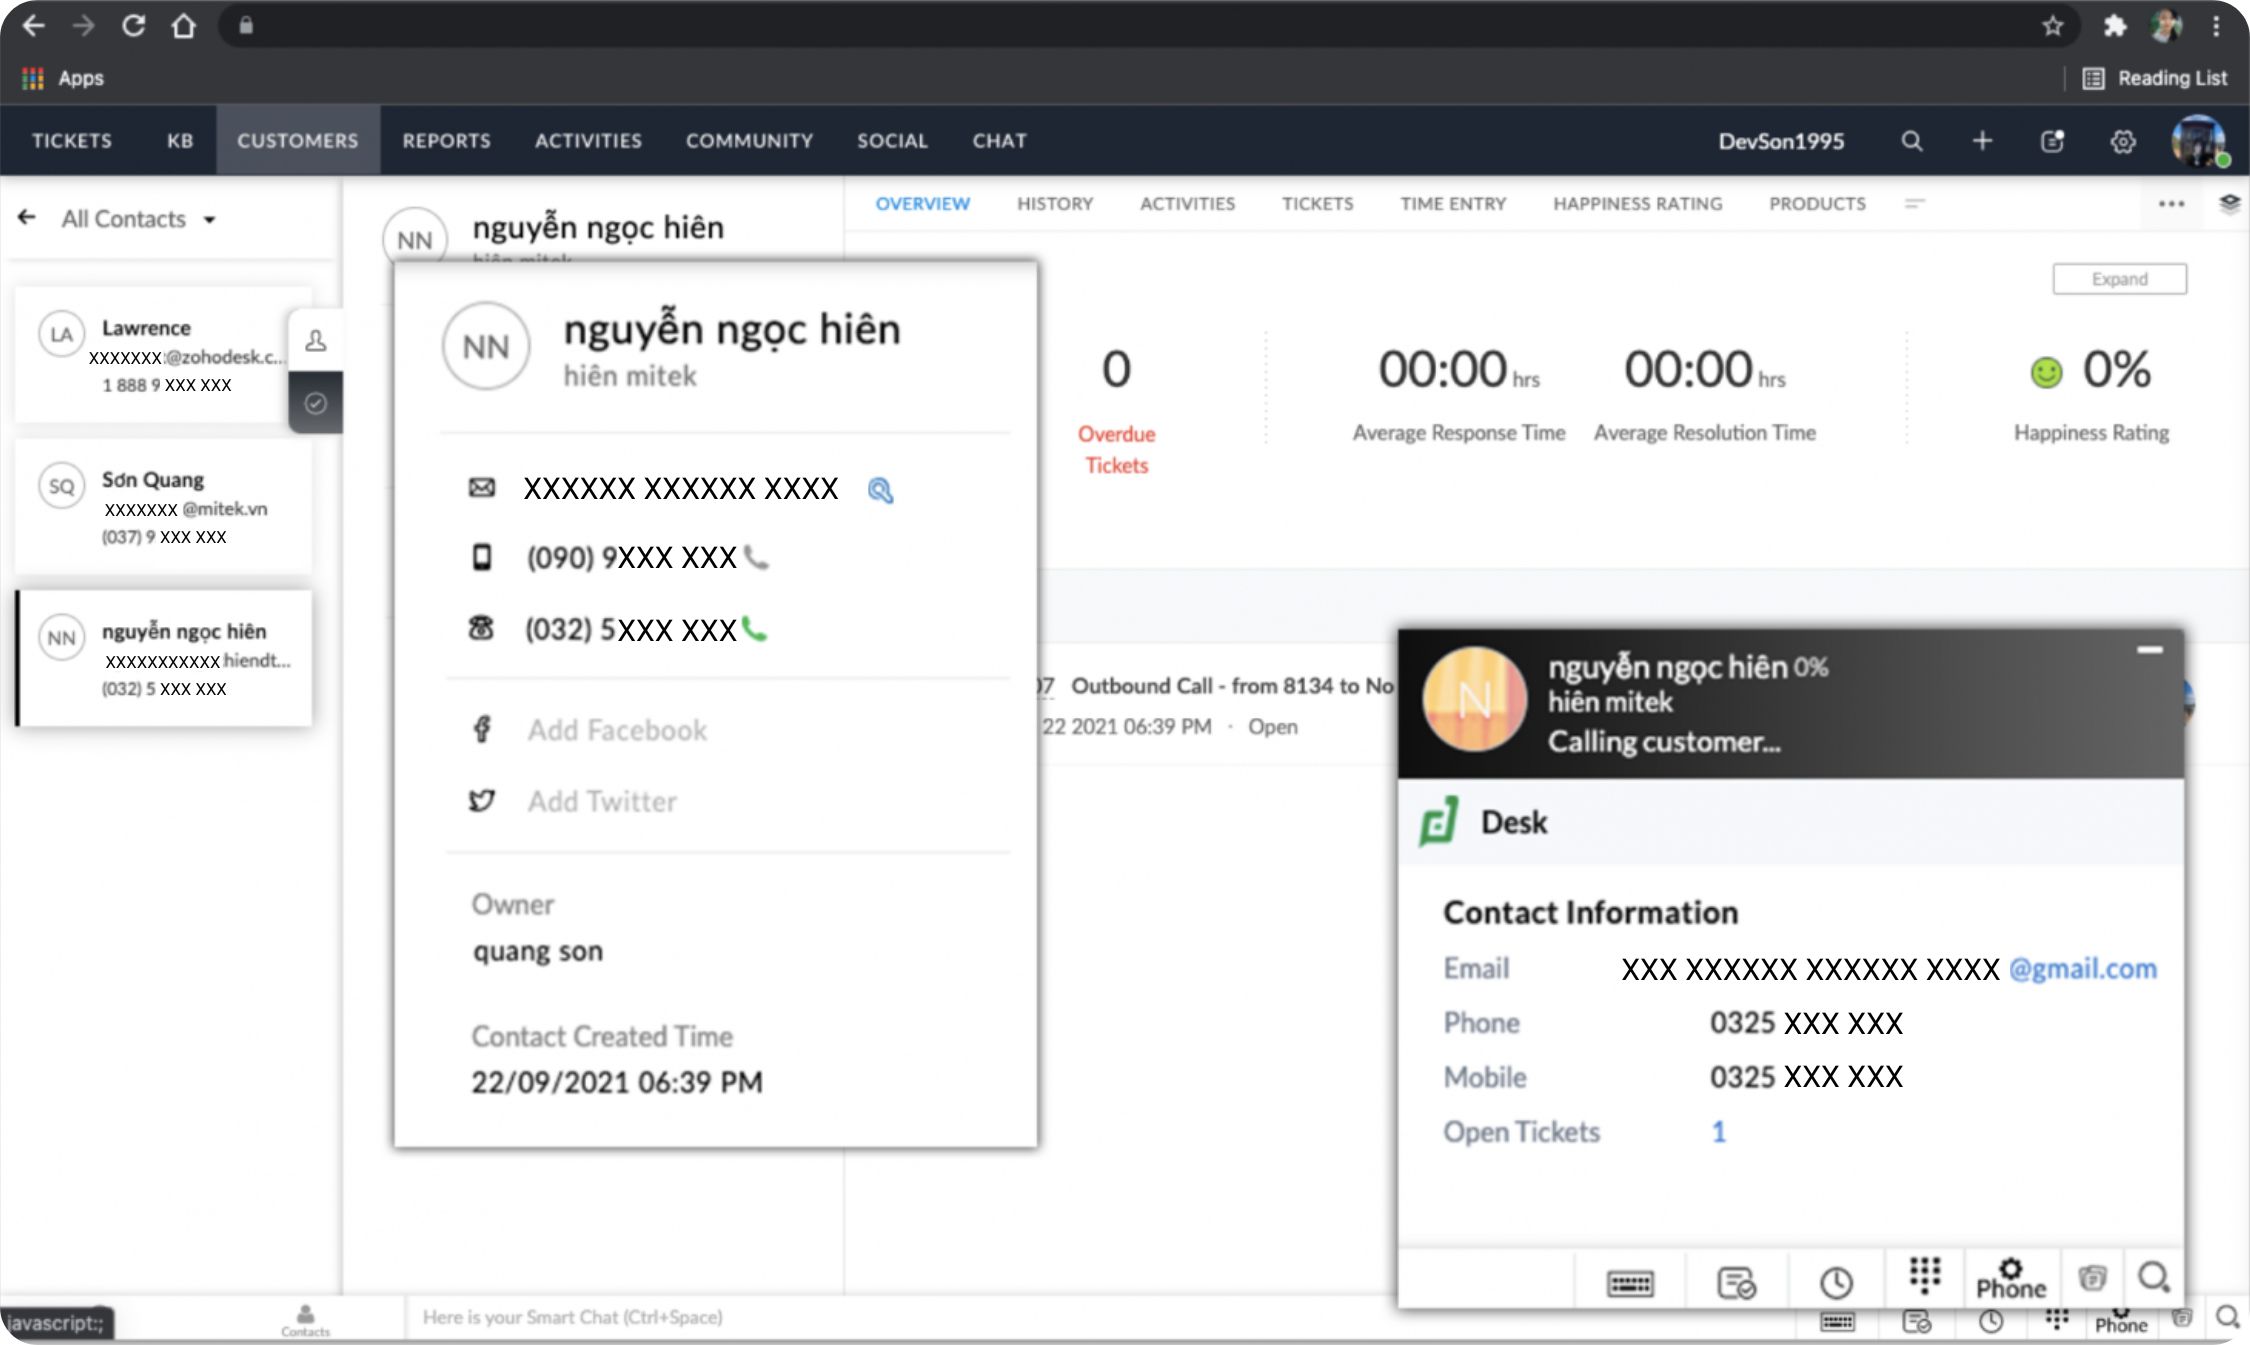Open the setup gear icon in header
The width and height of the screenshot is (2250, 1345).
tap(2123, 141)
